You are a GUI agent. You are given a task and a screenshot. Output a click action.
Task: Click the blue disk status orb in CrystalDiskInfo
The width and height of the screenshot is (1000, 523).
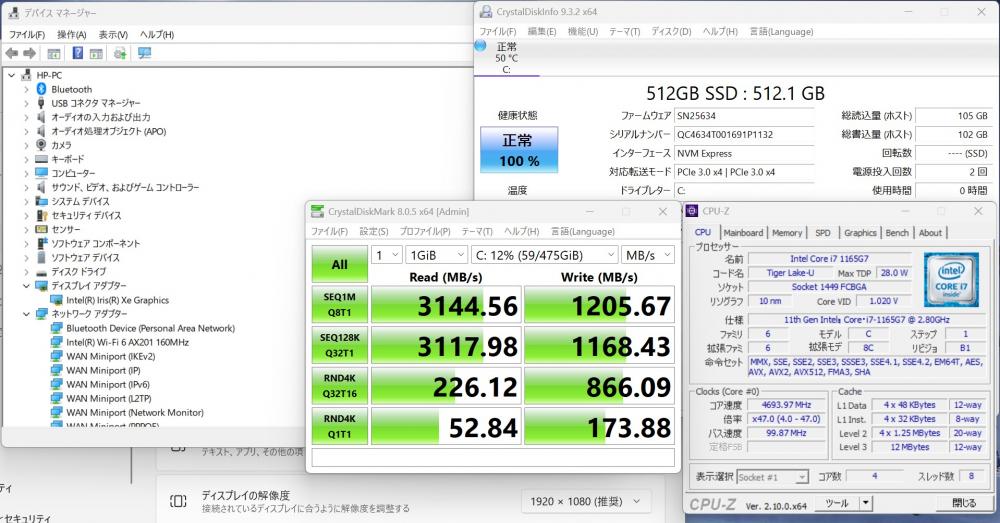pyautogui.click(x=481, y=46)
